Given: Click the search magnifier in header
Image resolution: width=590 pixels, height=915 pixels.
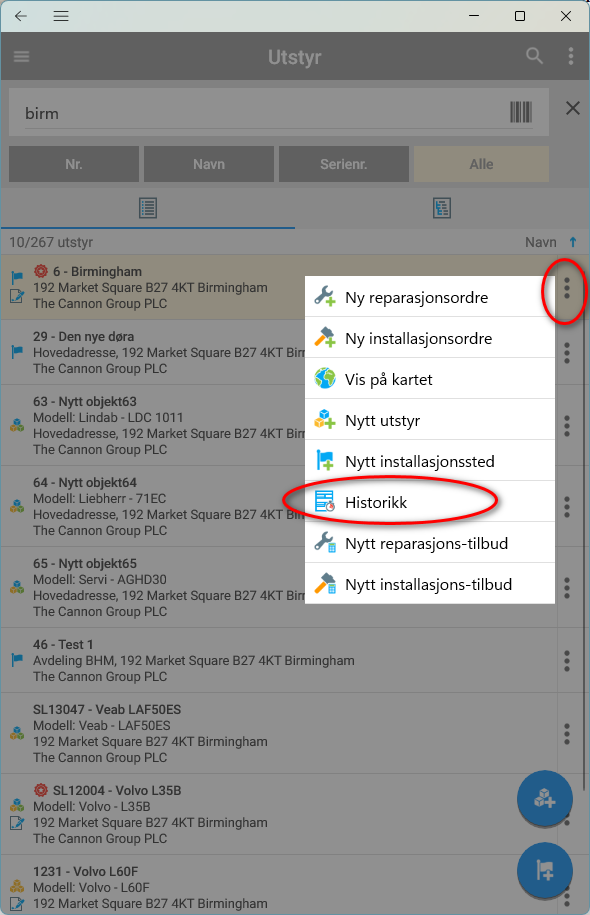Looking at the screenshot, I should tap(534, 56).
